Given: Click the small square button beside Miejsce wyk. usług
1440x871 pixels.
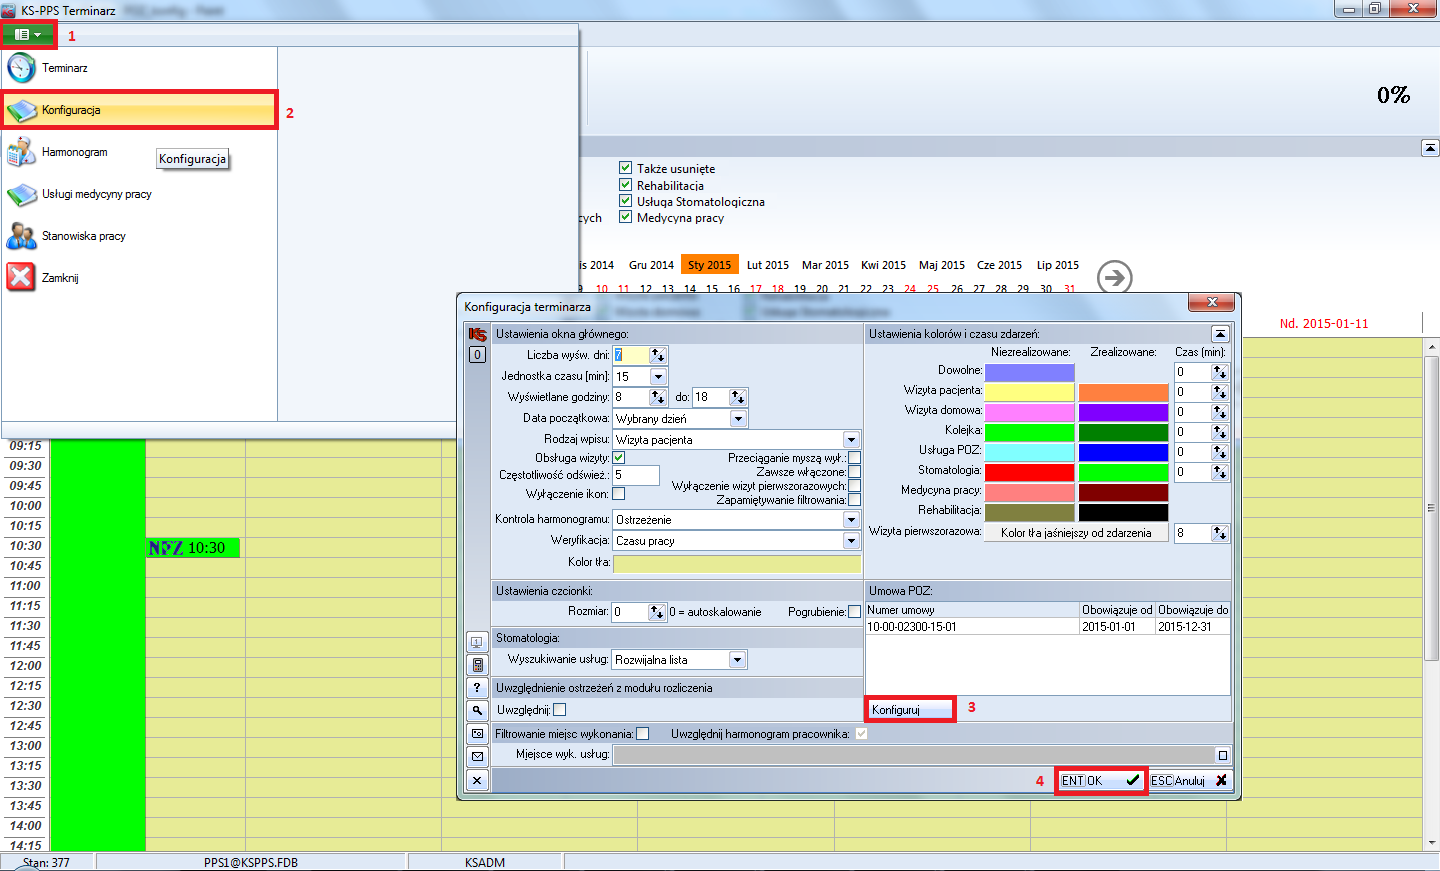Looking at the screenshot, I should [x=1222, y=755].
